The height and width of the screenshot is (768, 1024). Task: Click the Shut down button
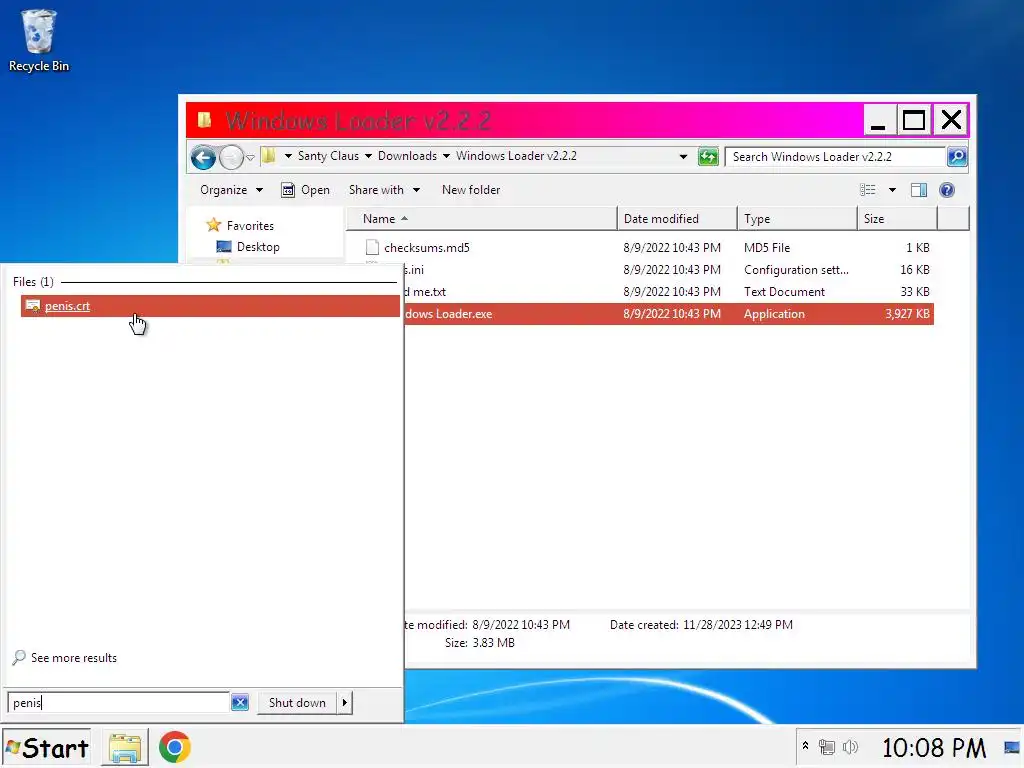coord(297,703)
